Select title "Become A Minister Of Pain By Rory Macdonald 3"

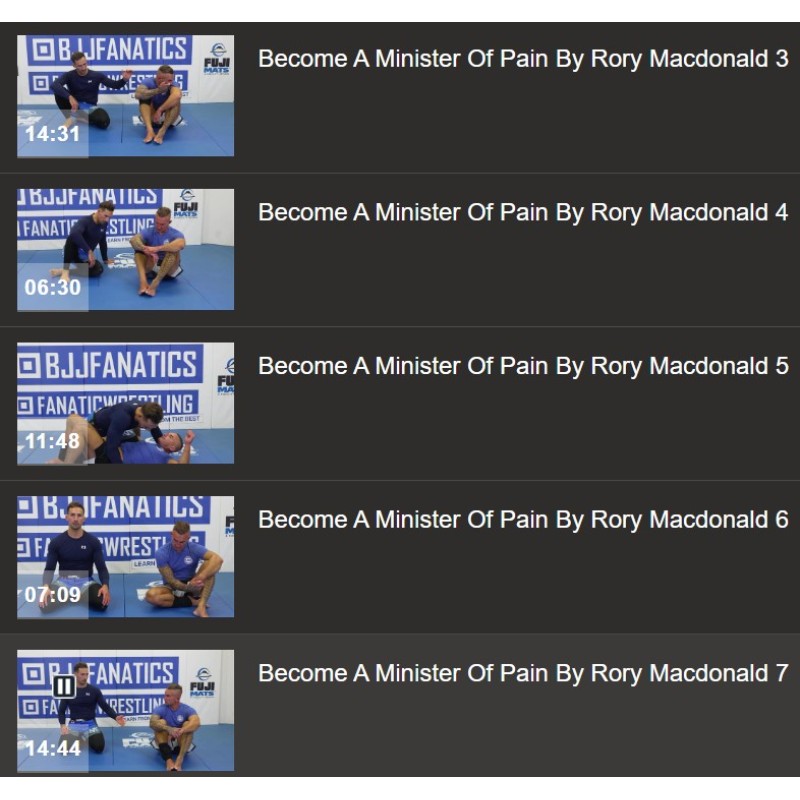tap(523, 59)
